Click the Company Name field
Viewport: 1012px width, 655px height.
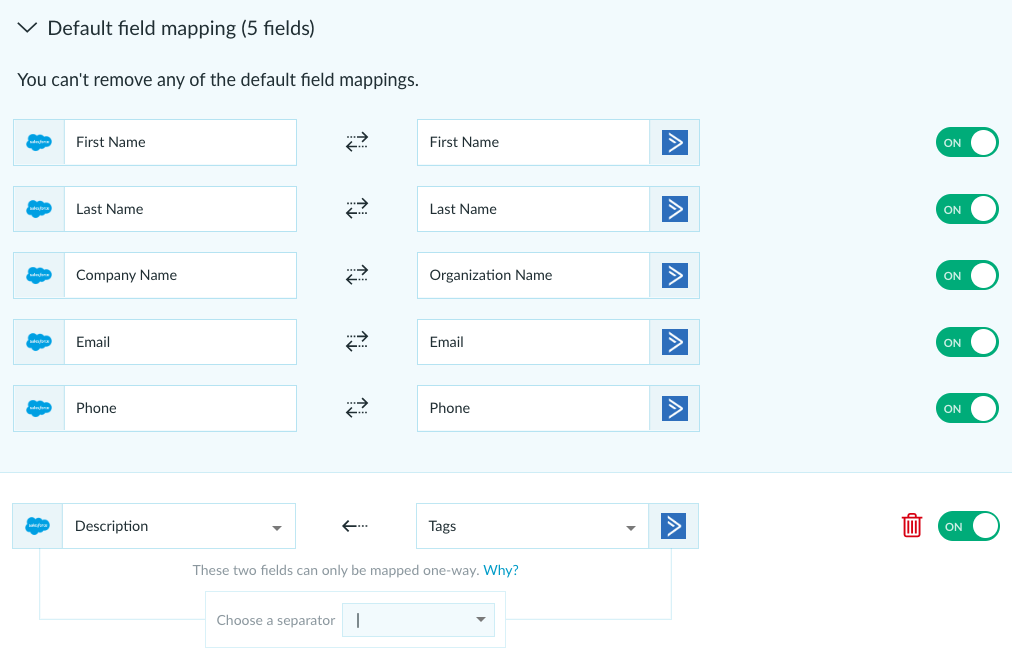tap(180, 276)
